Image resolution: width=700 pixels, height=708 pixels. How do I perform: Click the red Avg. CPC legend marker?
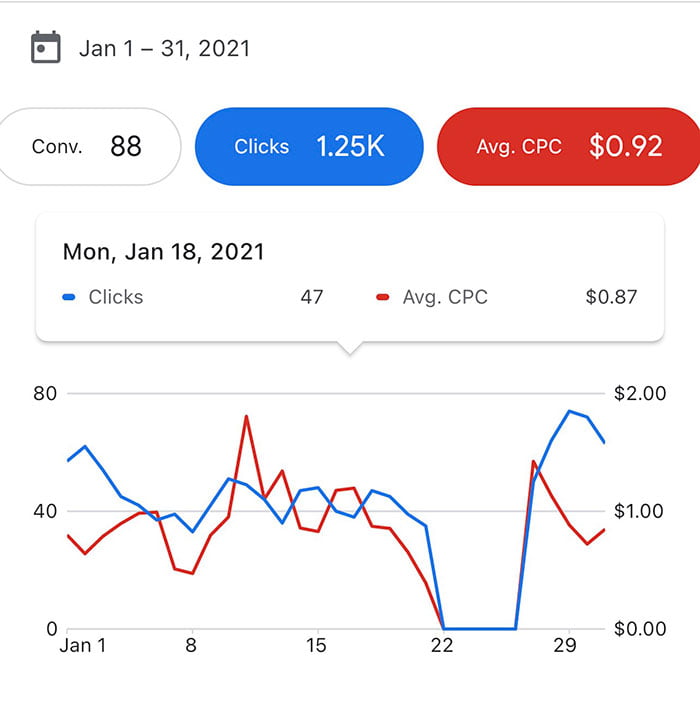click(x=383, y=297)
